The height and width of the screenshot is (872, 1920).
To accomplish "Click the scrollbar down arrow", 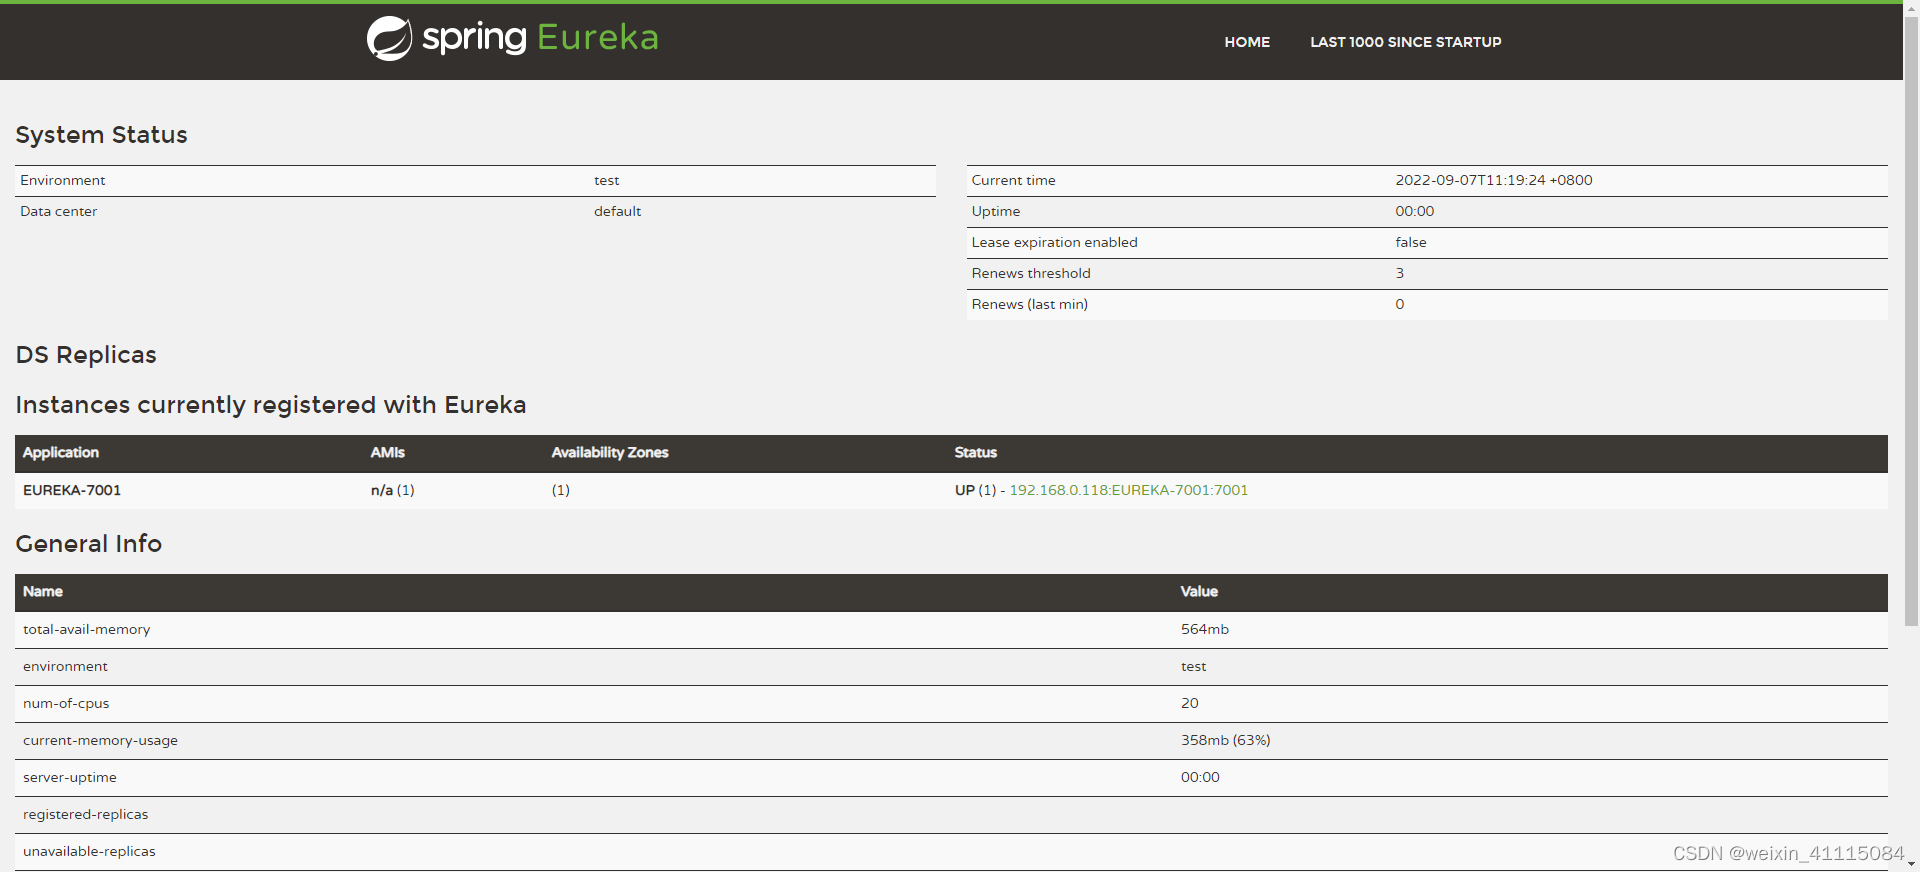I will coord(1911,864).
